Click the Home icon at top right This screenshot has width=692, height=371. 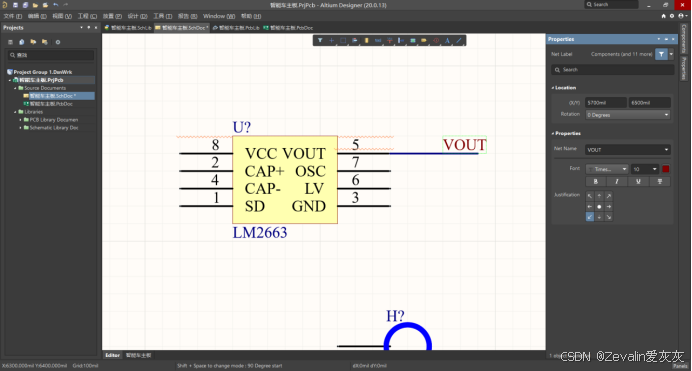(x=663, y=16)
